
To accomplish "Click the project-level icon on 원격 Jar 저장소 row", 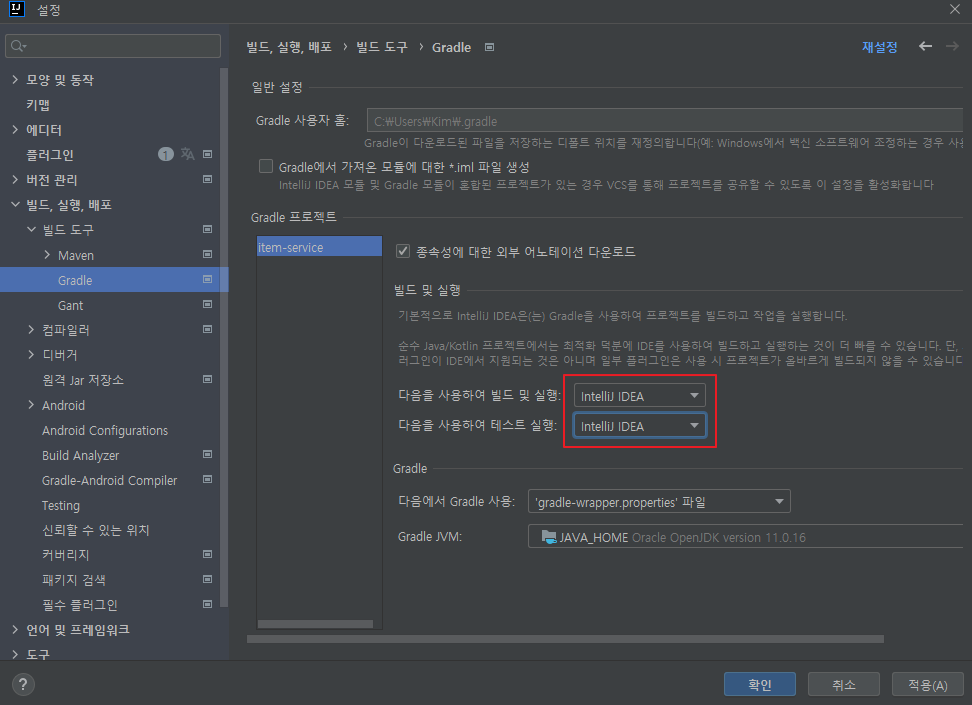I will click(208, 379).
